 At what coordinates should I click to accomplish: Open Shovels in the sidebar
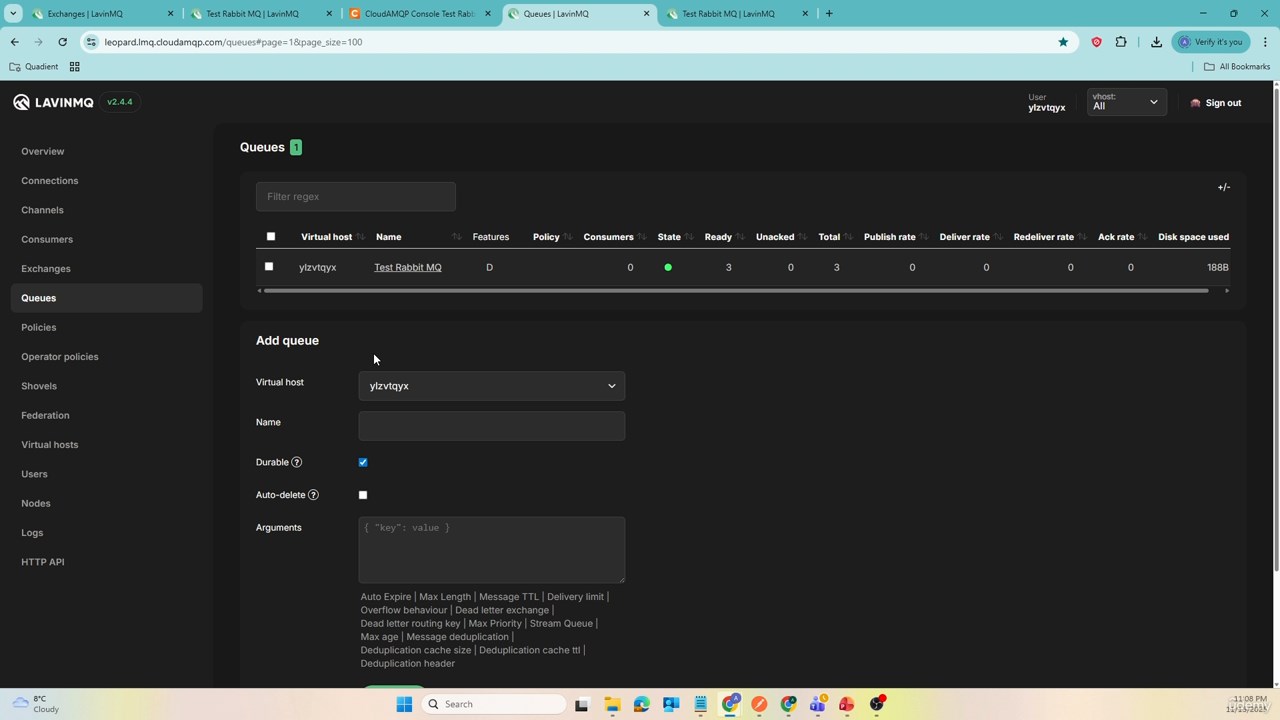click(39, 386)
